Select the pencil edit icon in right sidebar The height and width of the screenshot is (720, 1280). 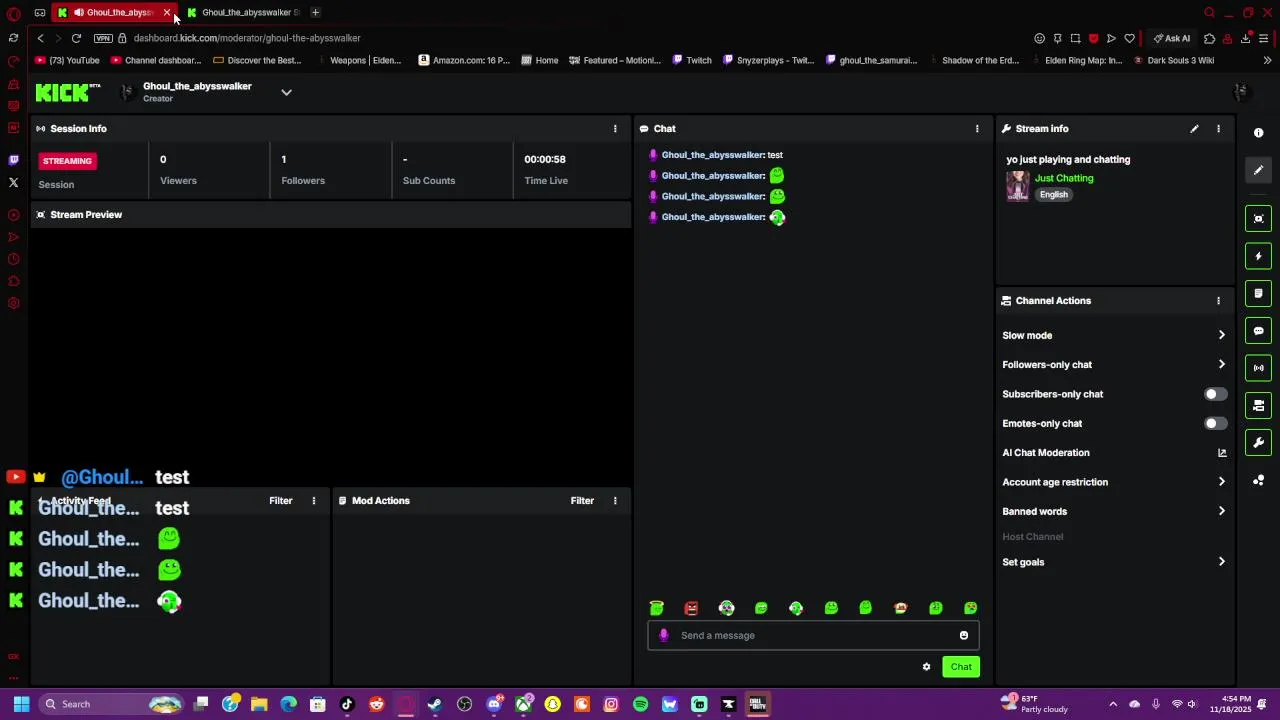tap(1258, 170)
